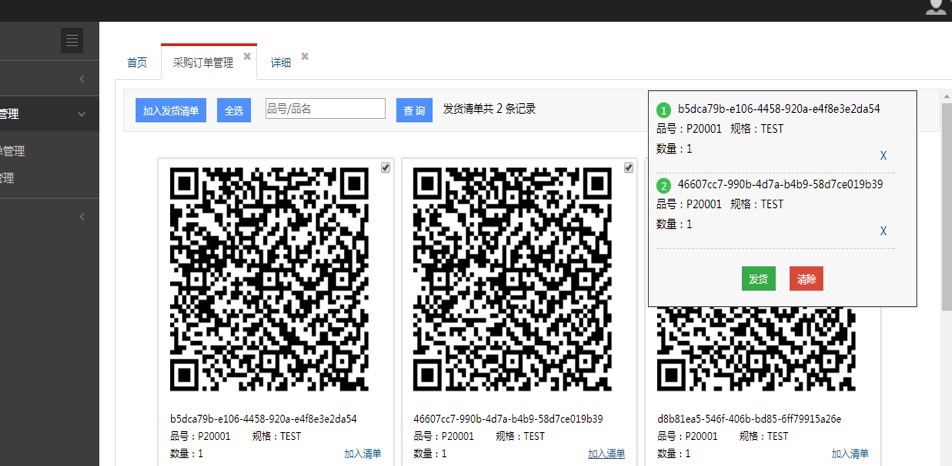Click the green 发货 button
This screenshot has height=466, width=952.
758,279
